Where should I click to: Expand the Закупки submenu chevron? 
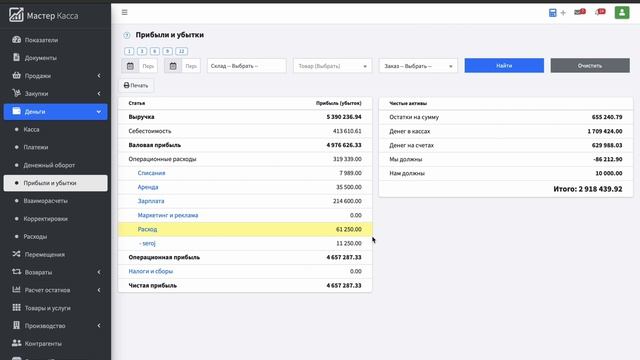pyautogui.click(x=99, y=93)
